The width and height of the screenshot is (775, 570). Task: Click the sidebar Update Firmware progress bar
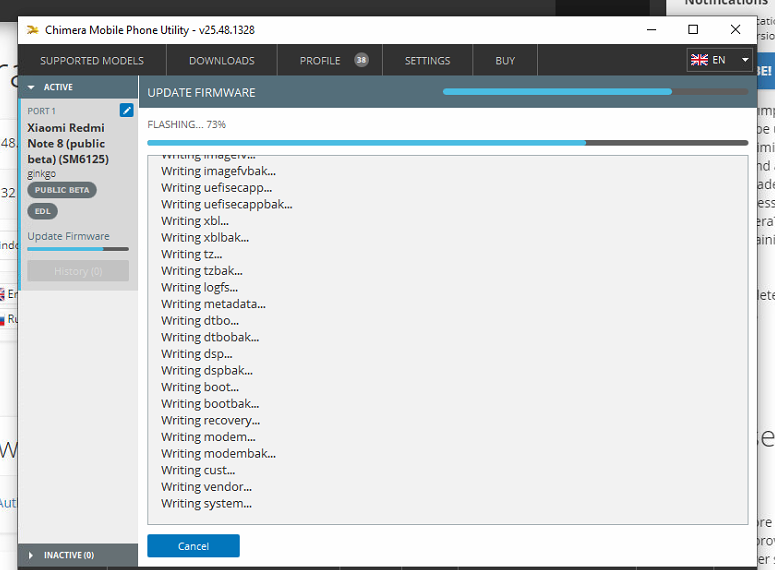tap(78, 249)
